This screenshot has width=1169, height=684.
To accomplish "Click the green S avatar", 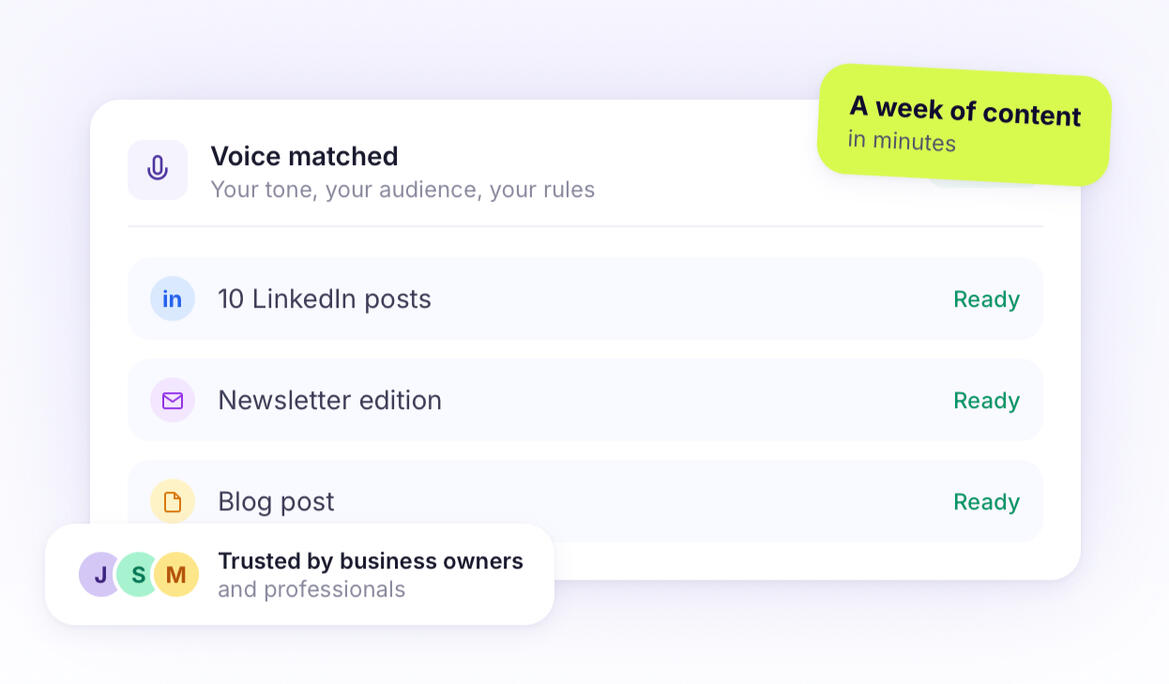I will click(138, 575).
